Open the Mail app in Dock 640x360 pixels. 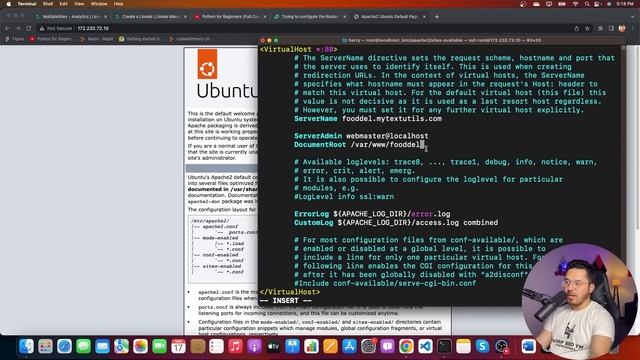click(102, 347)
